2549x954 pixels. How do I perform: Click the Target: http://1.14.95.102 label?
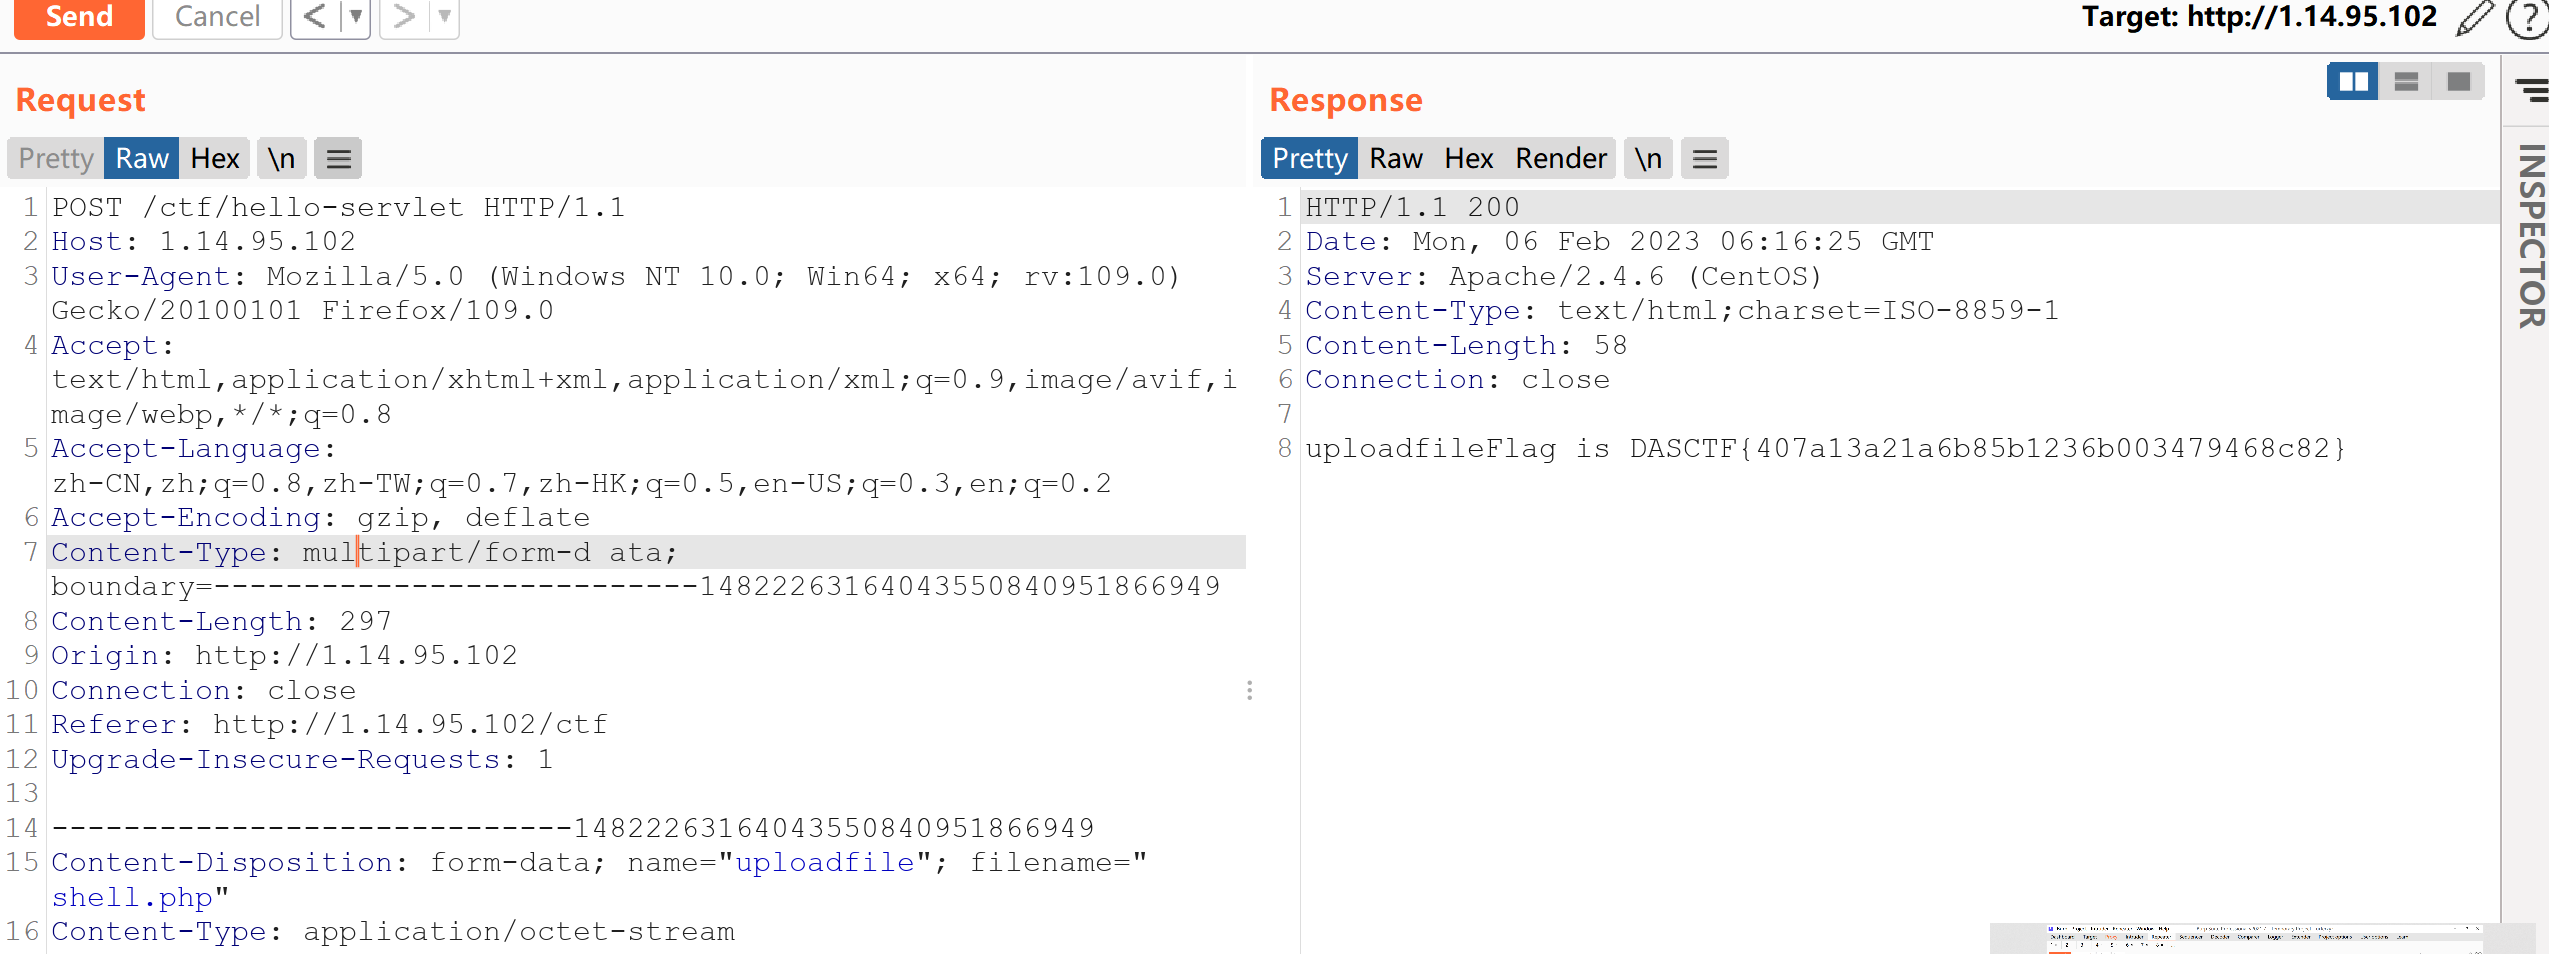click(x=2259, y=17)
